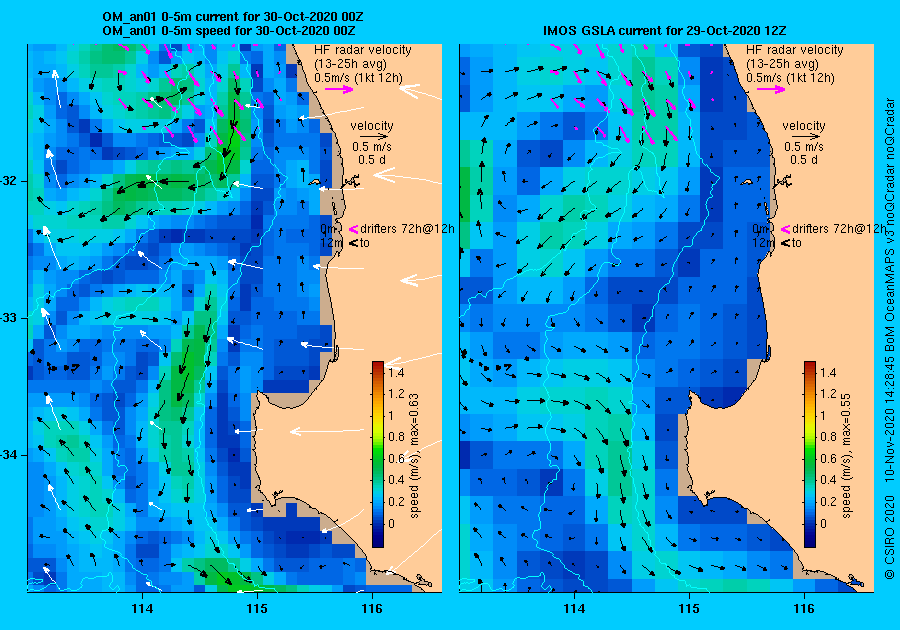The height and width of the screenshot is (630, 900).
Task: Click the 1.2 tick on GSLA colour bar
Action: 828,394
